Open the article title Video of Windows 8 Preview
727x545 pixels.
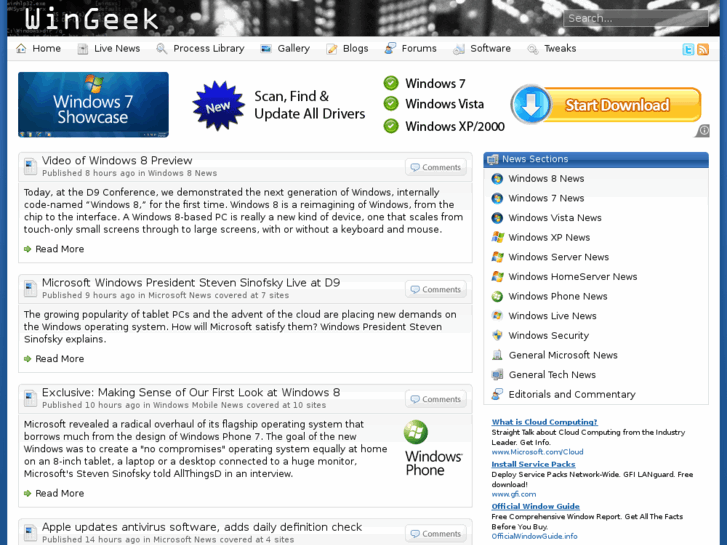pyautogui.click(x=117, y=160)
